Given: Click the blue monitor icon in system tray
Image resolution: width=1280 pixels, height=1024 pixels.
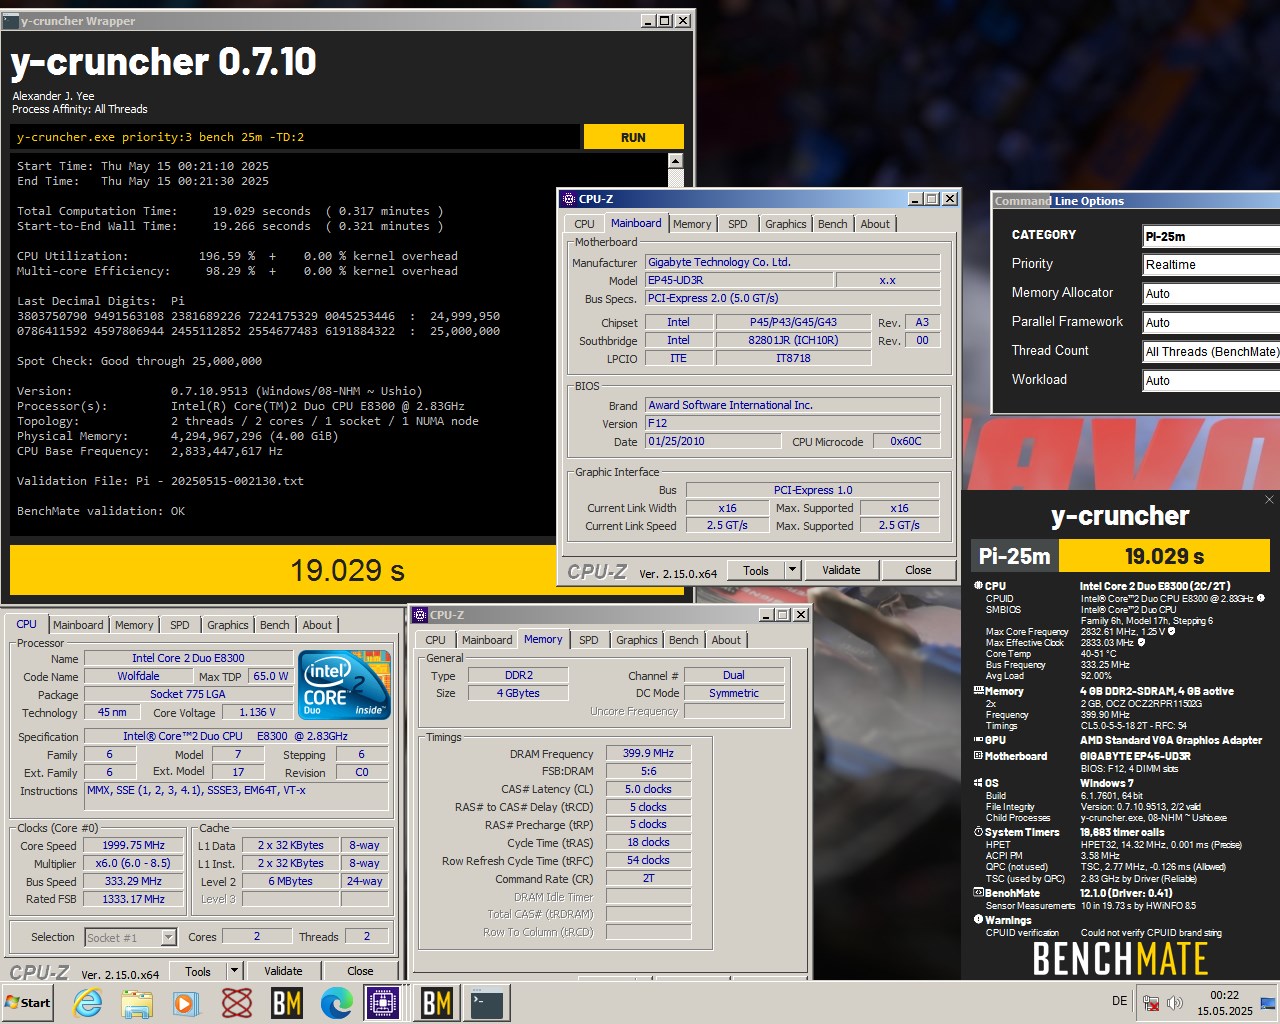Looking at the screenshot, I should pyautogui.click(x=1268, y=1002).
